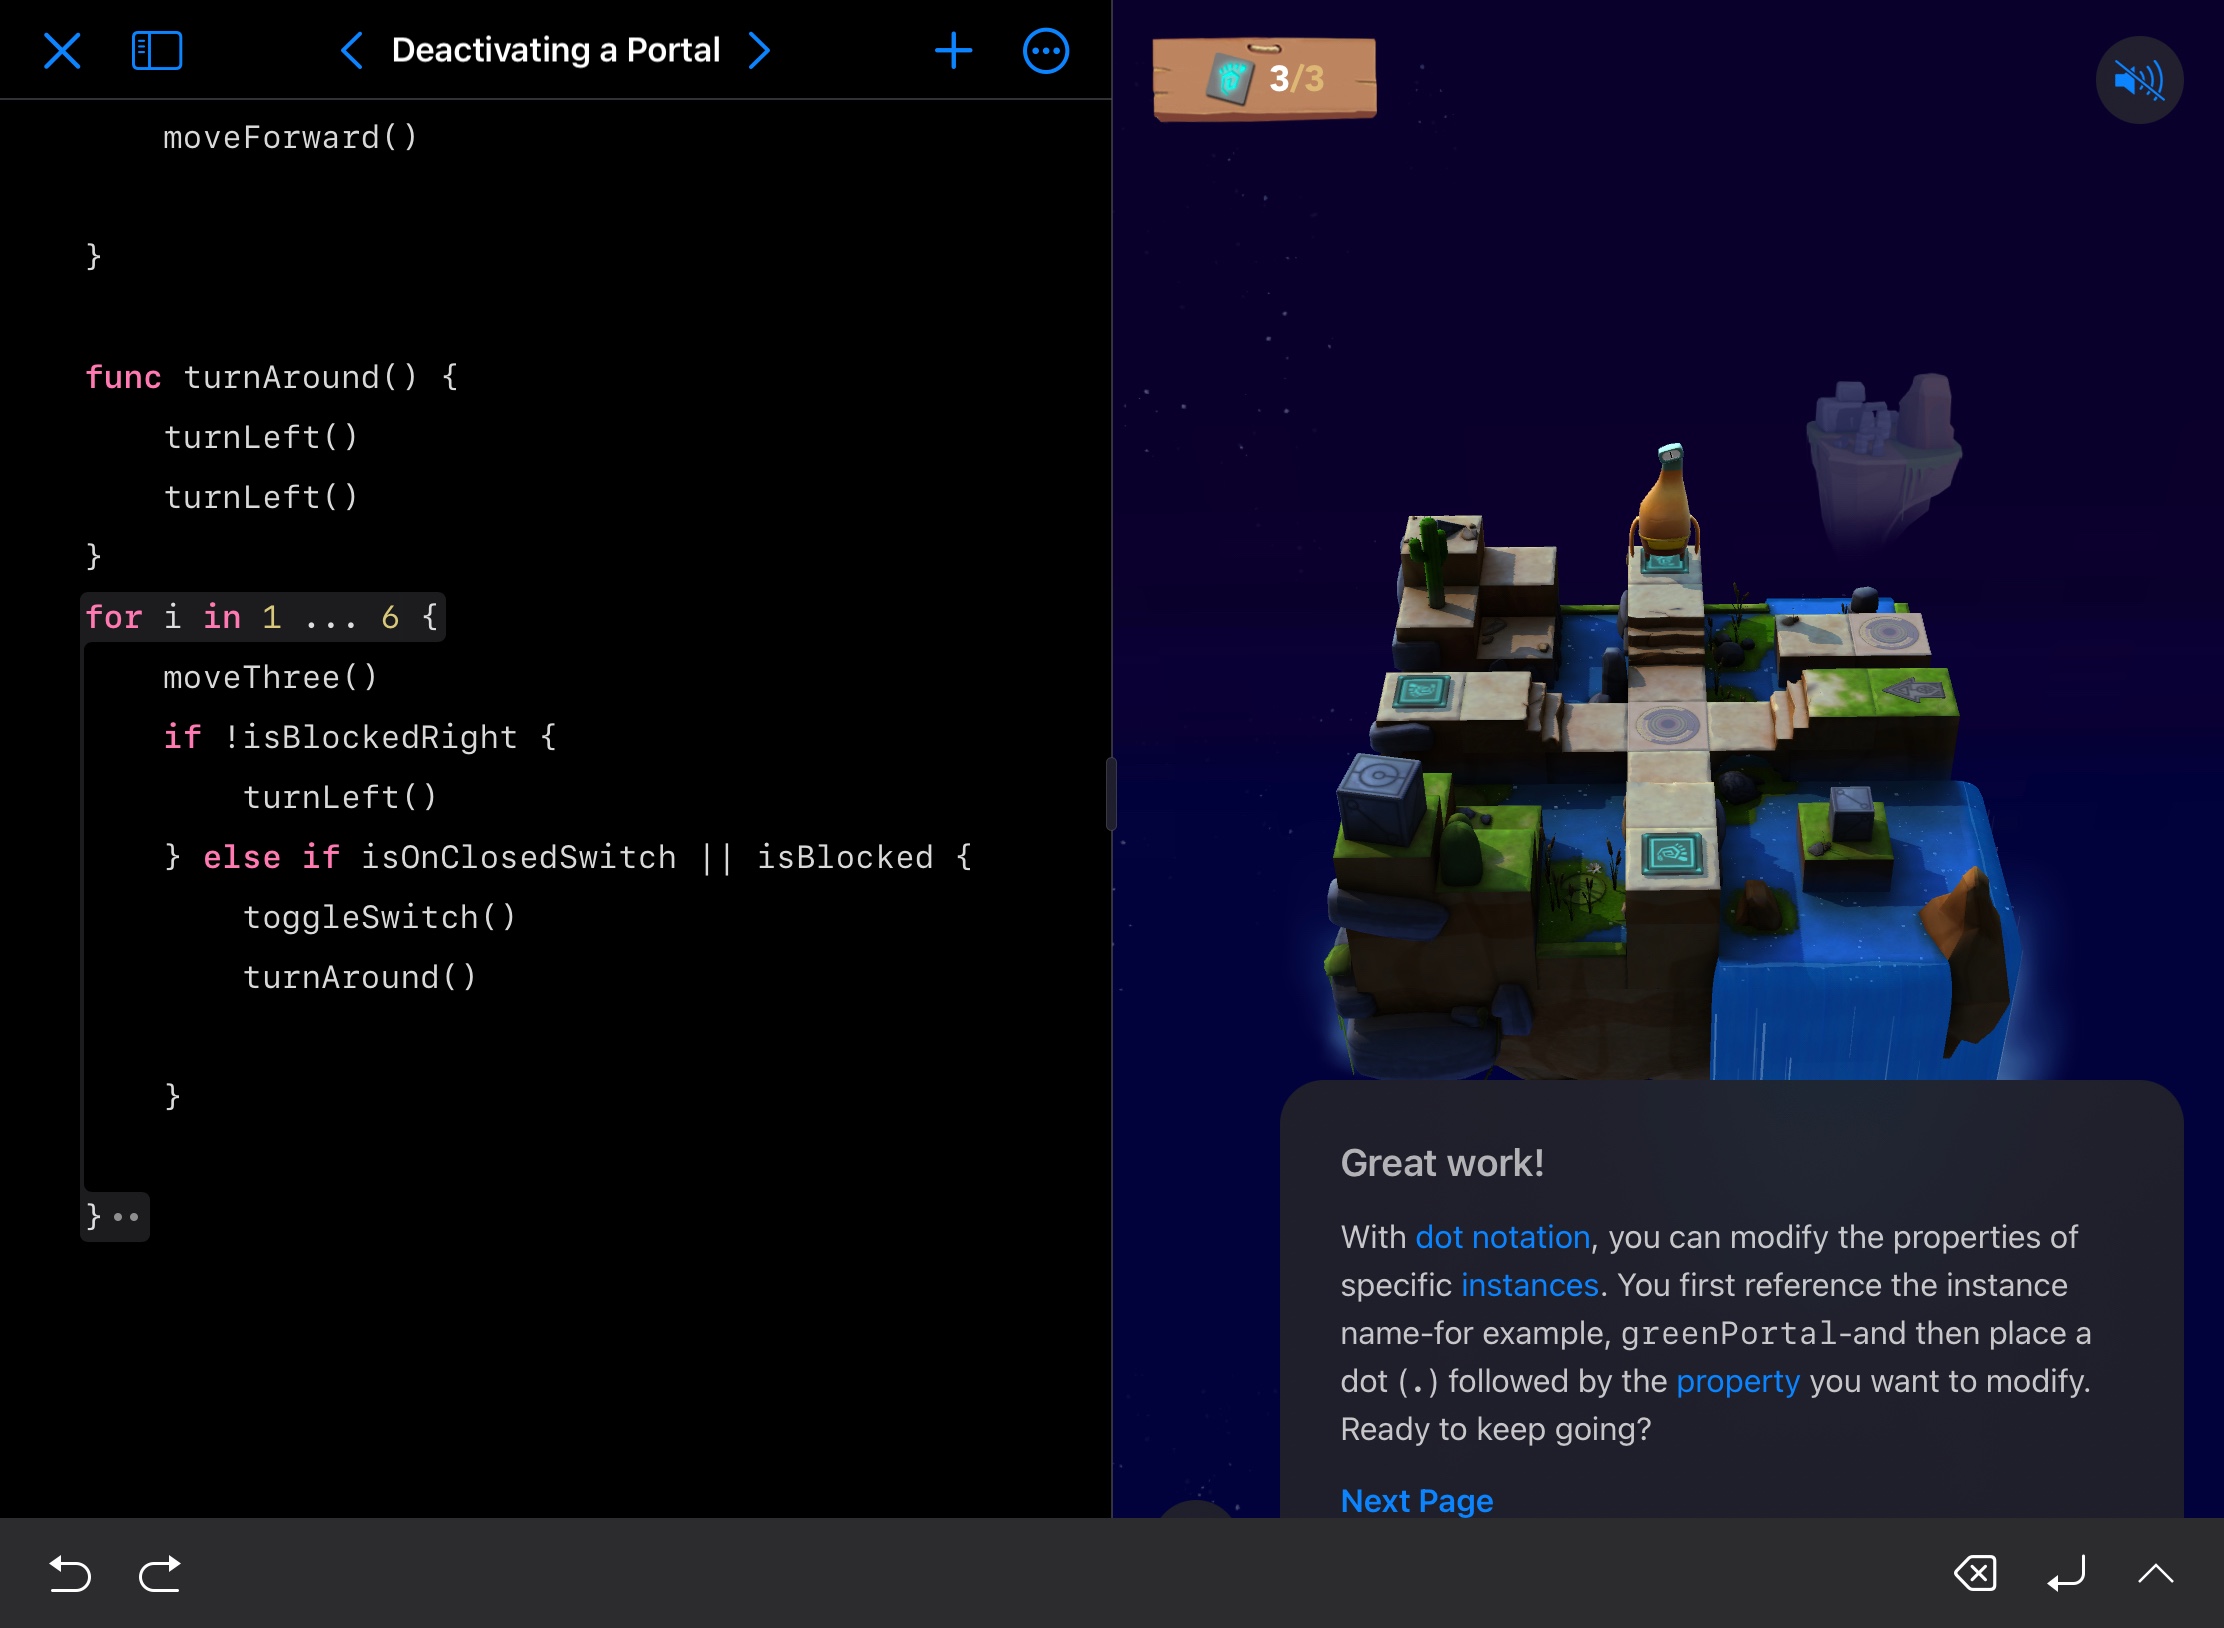Tap the Deactivating a Portal title
Viewport: 2224px width, 1628px height.
coord(555,50)
